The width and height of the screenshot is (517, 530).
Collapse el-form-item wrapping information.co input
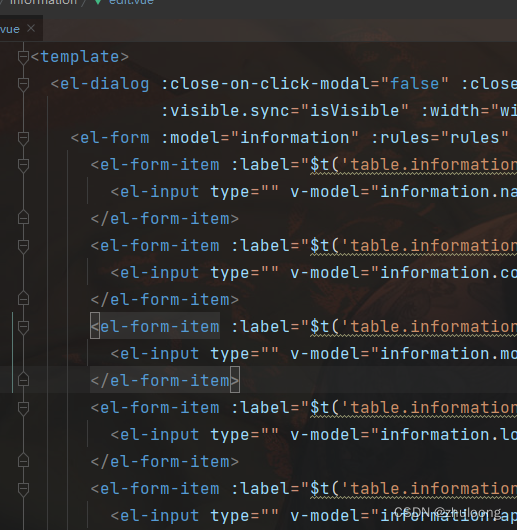pos(23,246)
